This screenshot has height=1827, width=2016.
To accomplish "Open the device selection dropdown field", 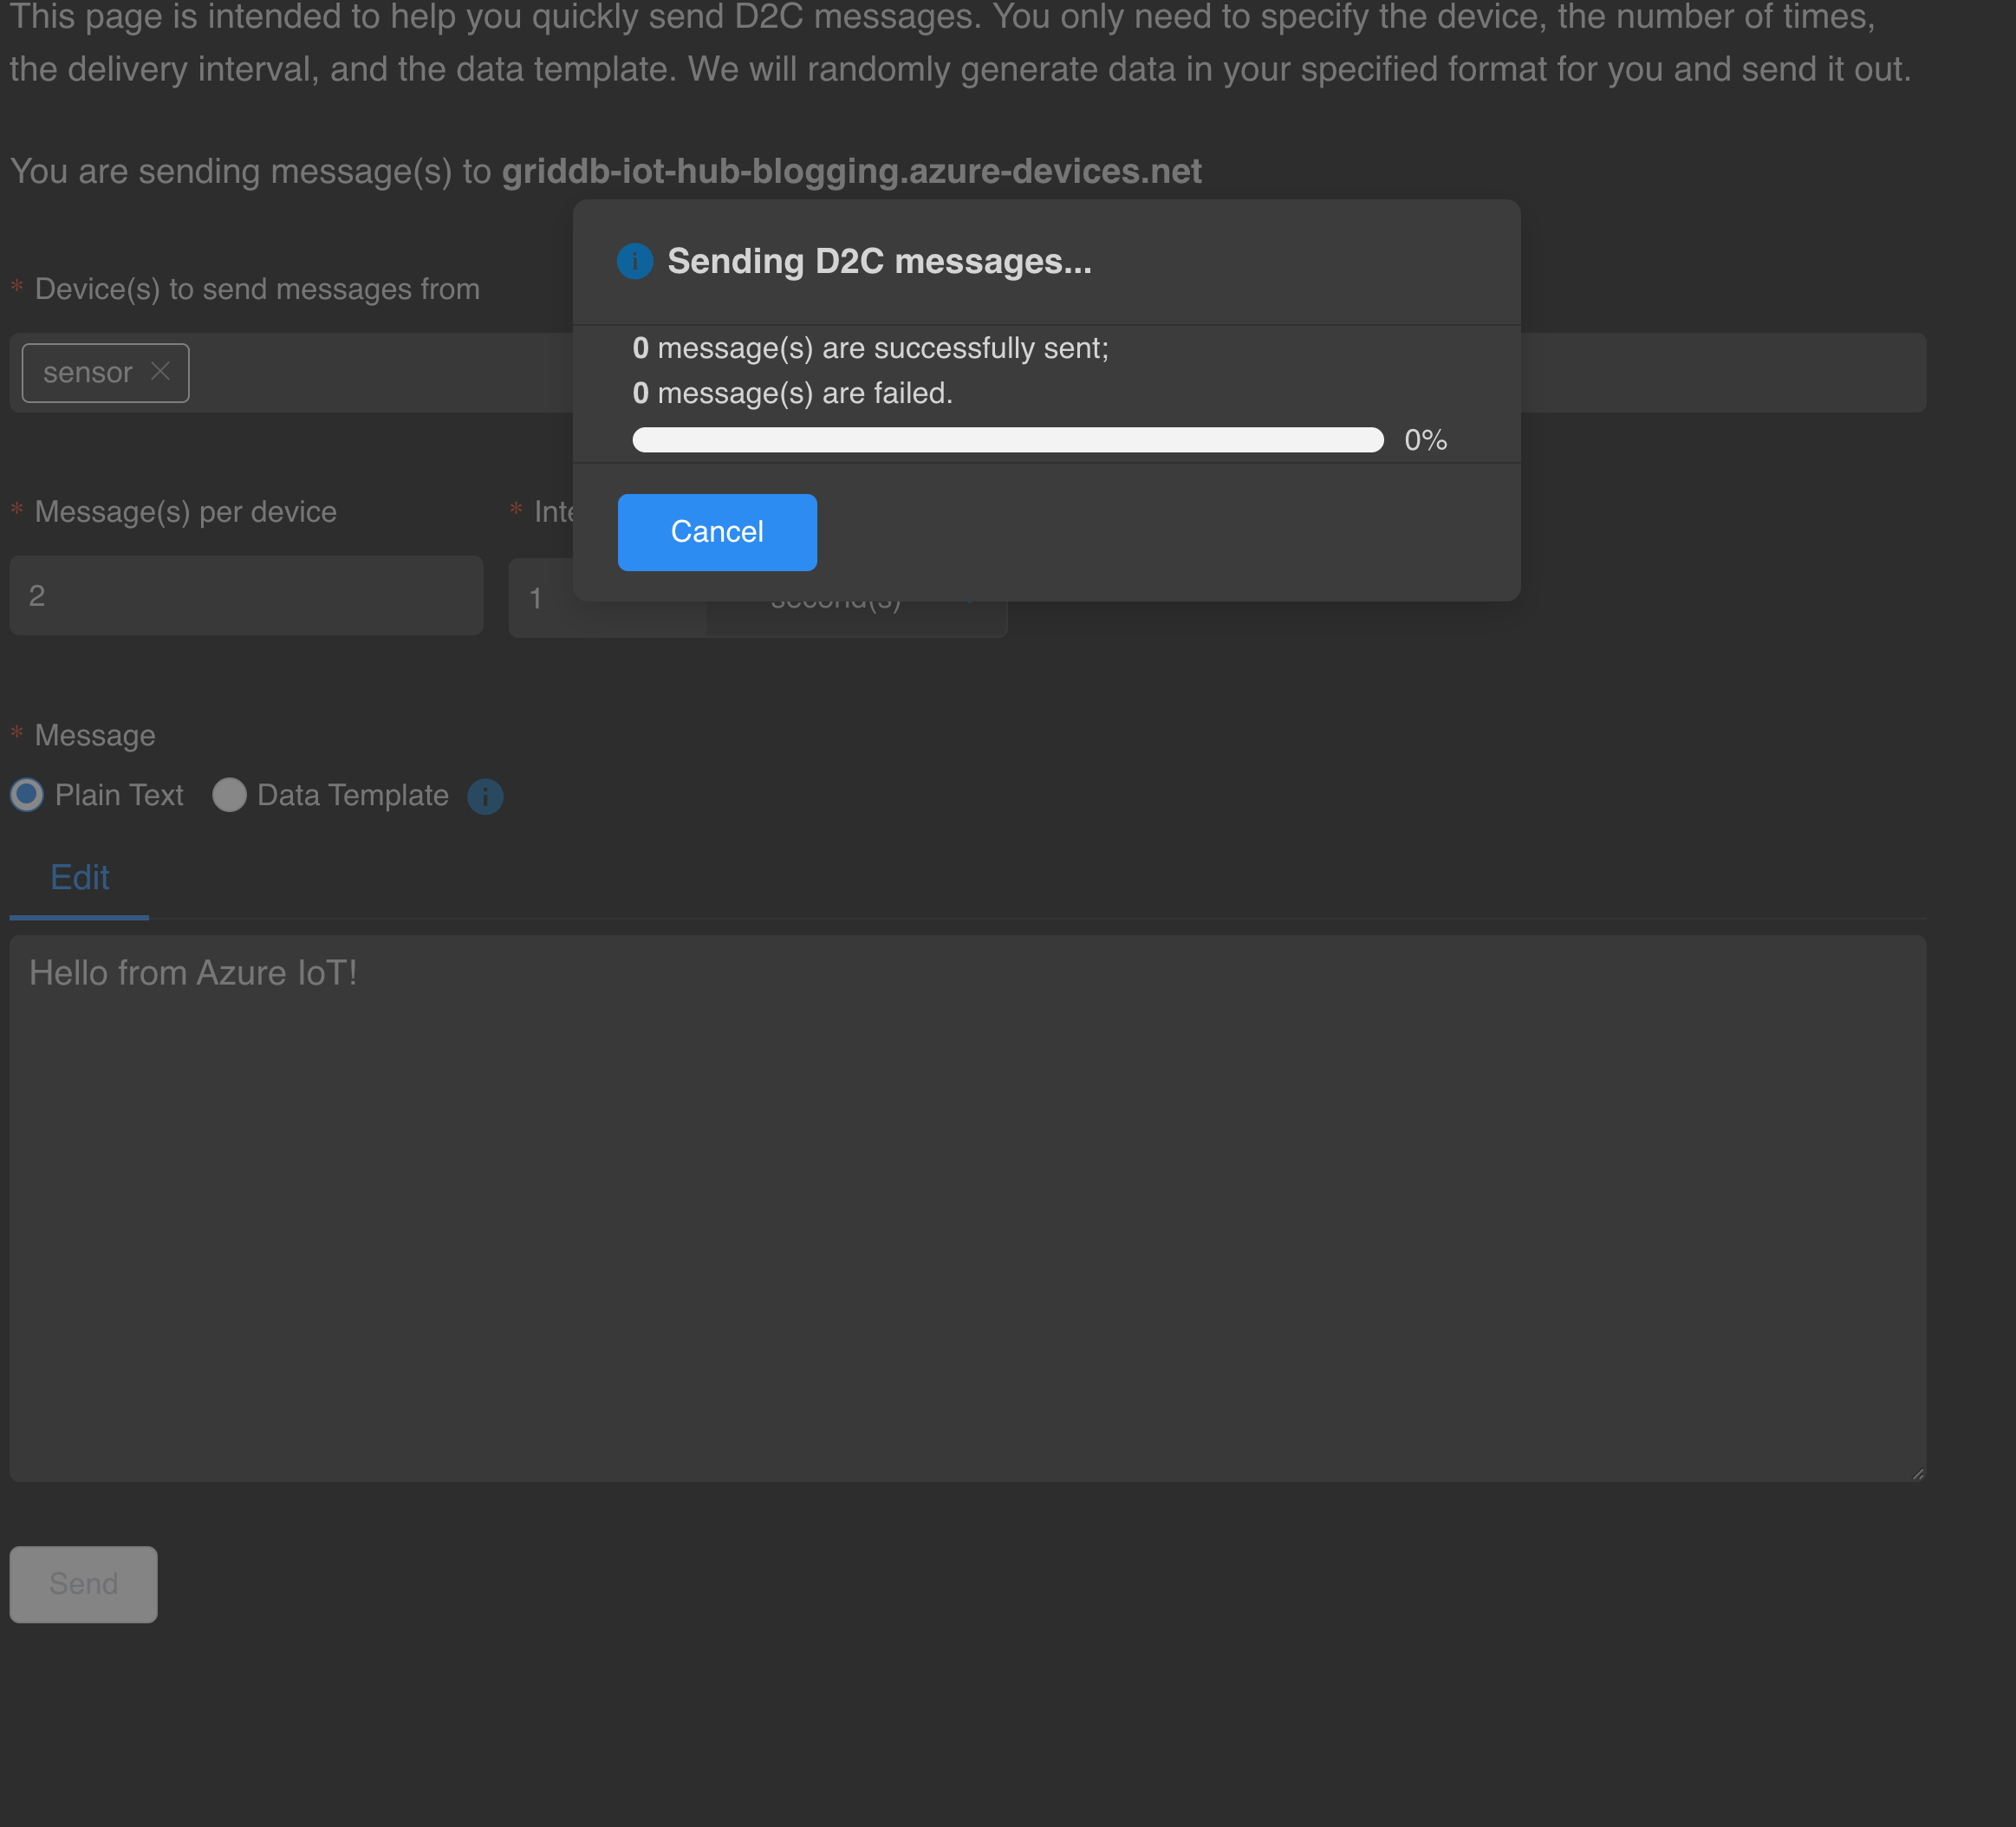I will pos(380,373).
